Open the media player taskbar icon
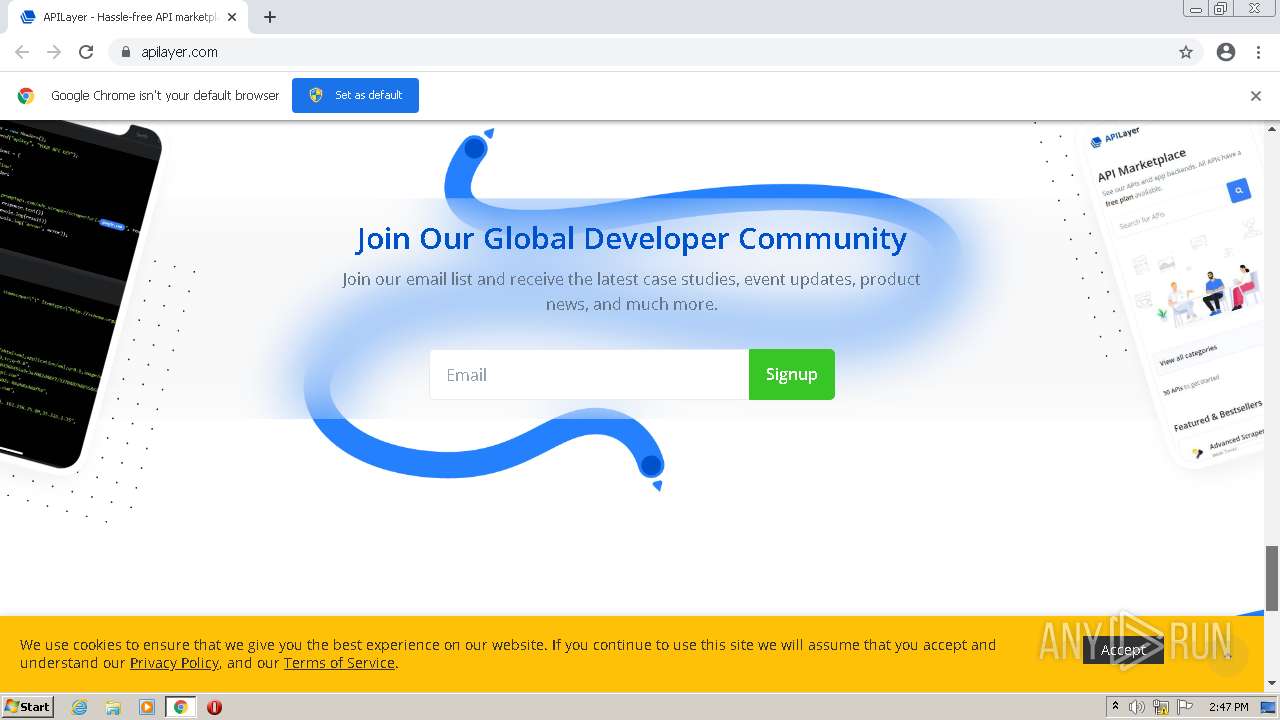The image size is (1280, 720). [147, 707]
